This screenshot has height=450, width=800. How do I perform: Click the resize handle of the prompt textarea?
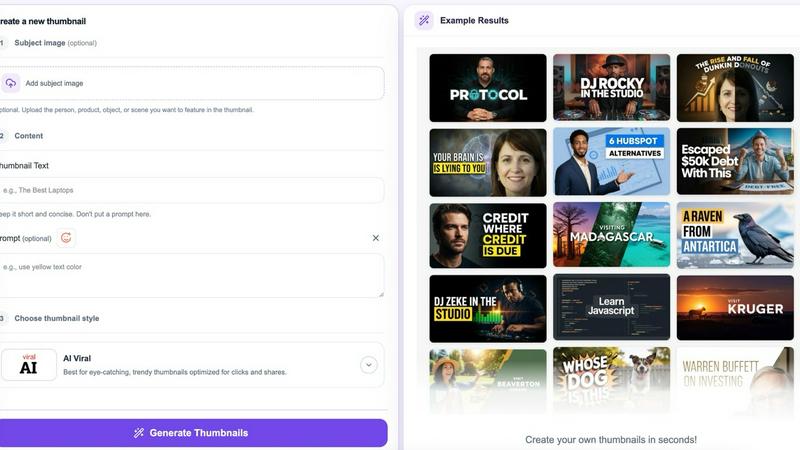(x=381, y=294)
